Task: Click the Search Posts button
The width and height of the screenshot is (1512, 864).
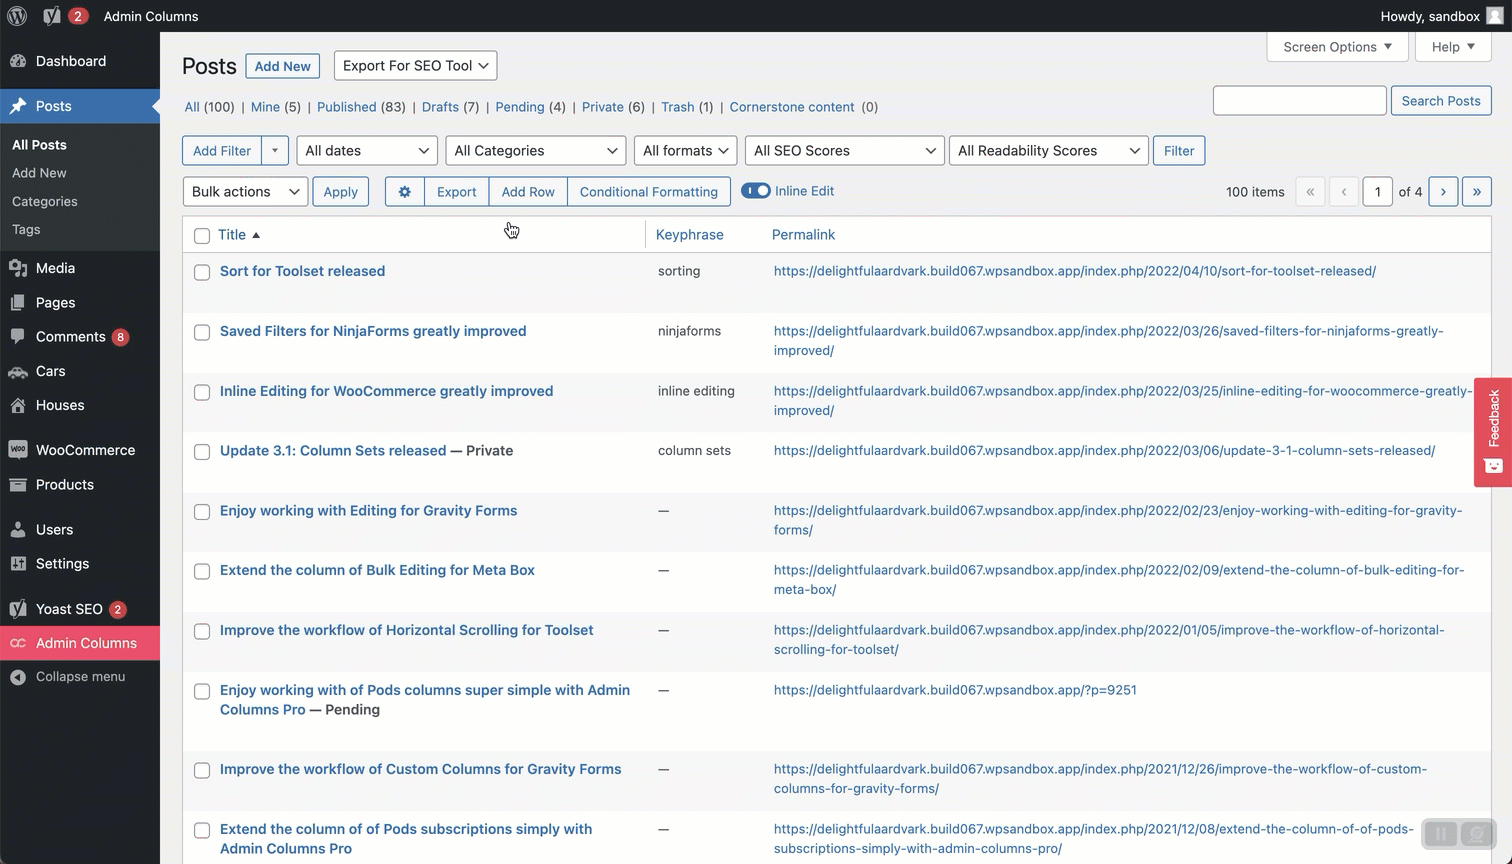Action: click(1441, 101)
